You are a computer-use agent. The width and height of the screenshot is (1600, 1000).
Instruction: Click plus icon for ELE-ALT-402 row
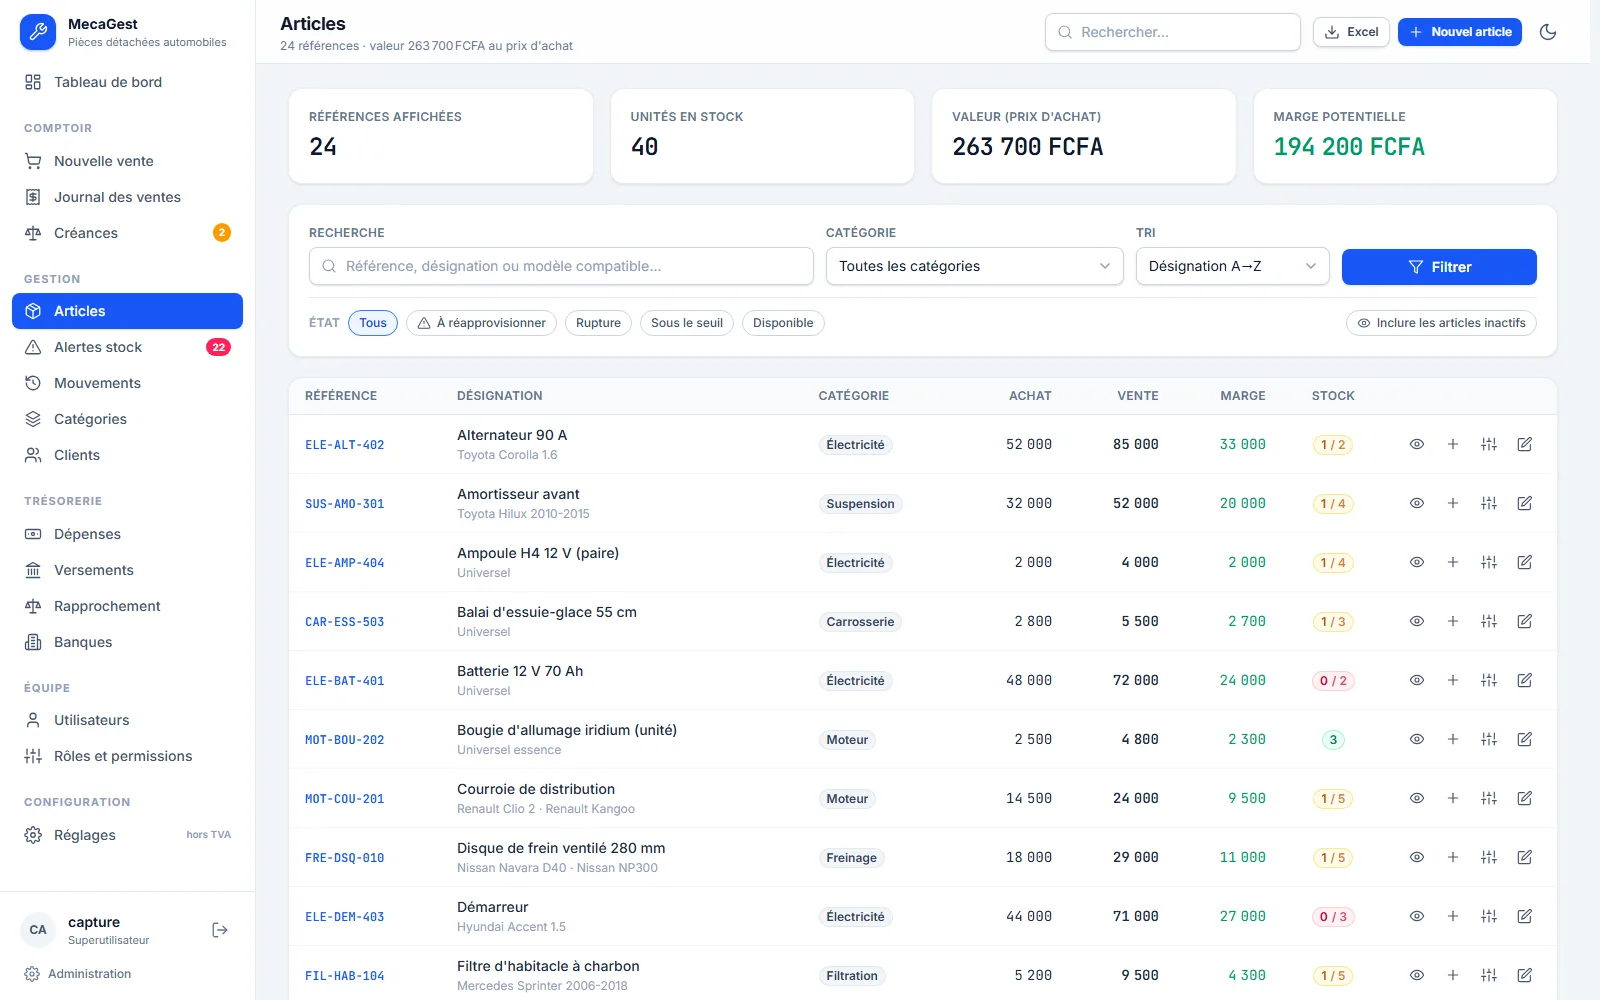point(1453,444)
